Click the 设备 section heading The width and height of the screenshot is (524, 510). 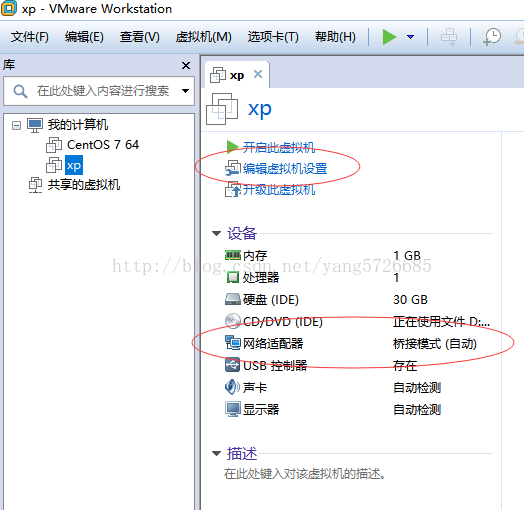(x=242, y=233)
